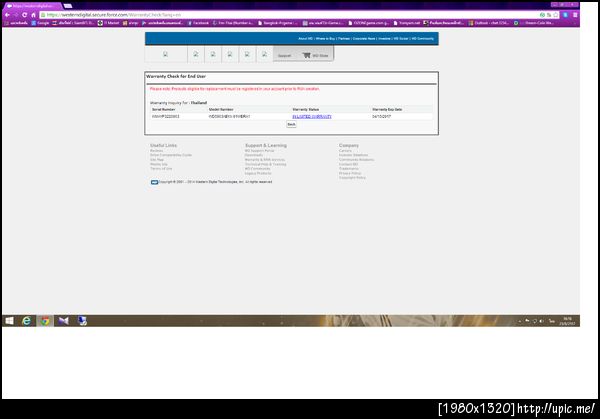
Task: Open the taskbar clock
Action: (567, 321)
